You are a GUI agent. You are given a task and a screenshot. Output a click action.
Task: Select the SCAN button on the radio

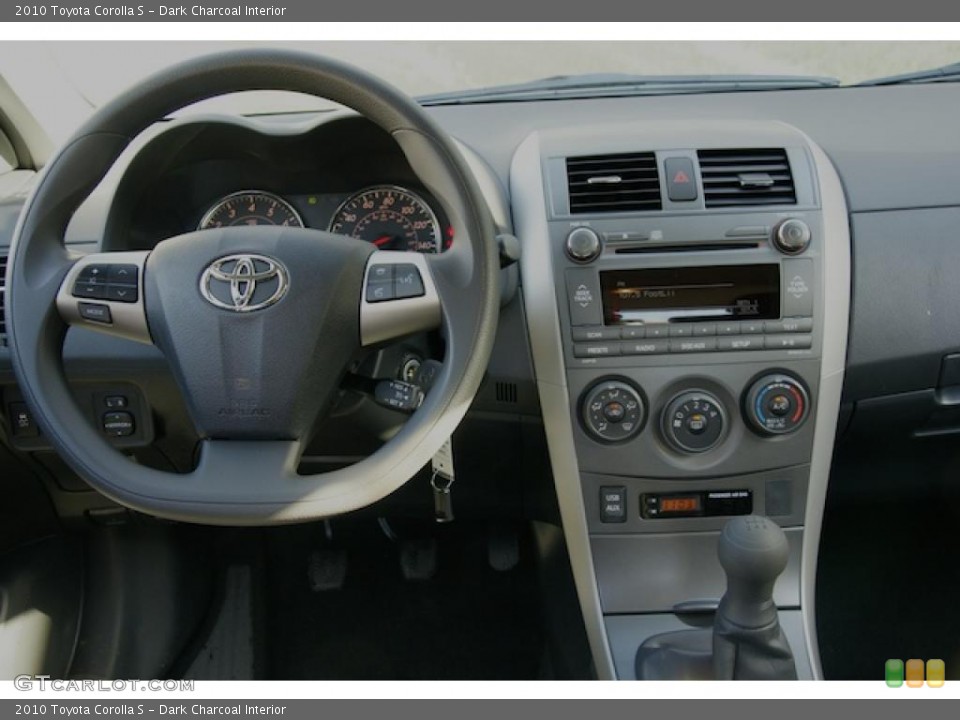tap(595, 334)
